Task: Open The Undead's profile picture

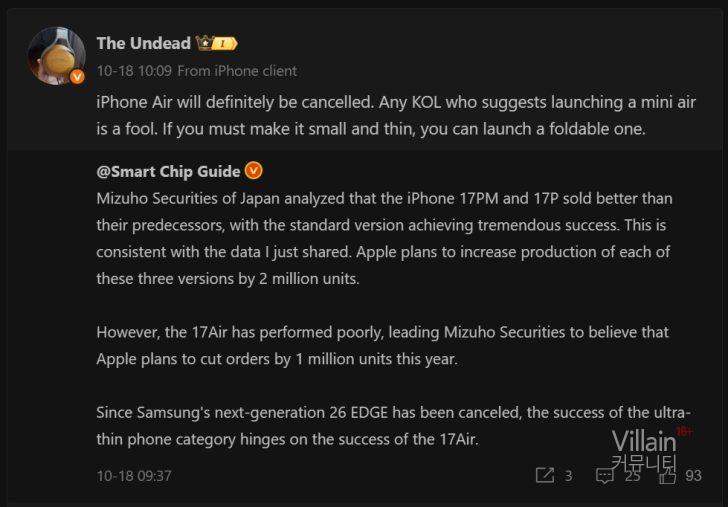Action: pos(56,56)
